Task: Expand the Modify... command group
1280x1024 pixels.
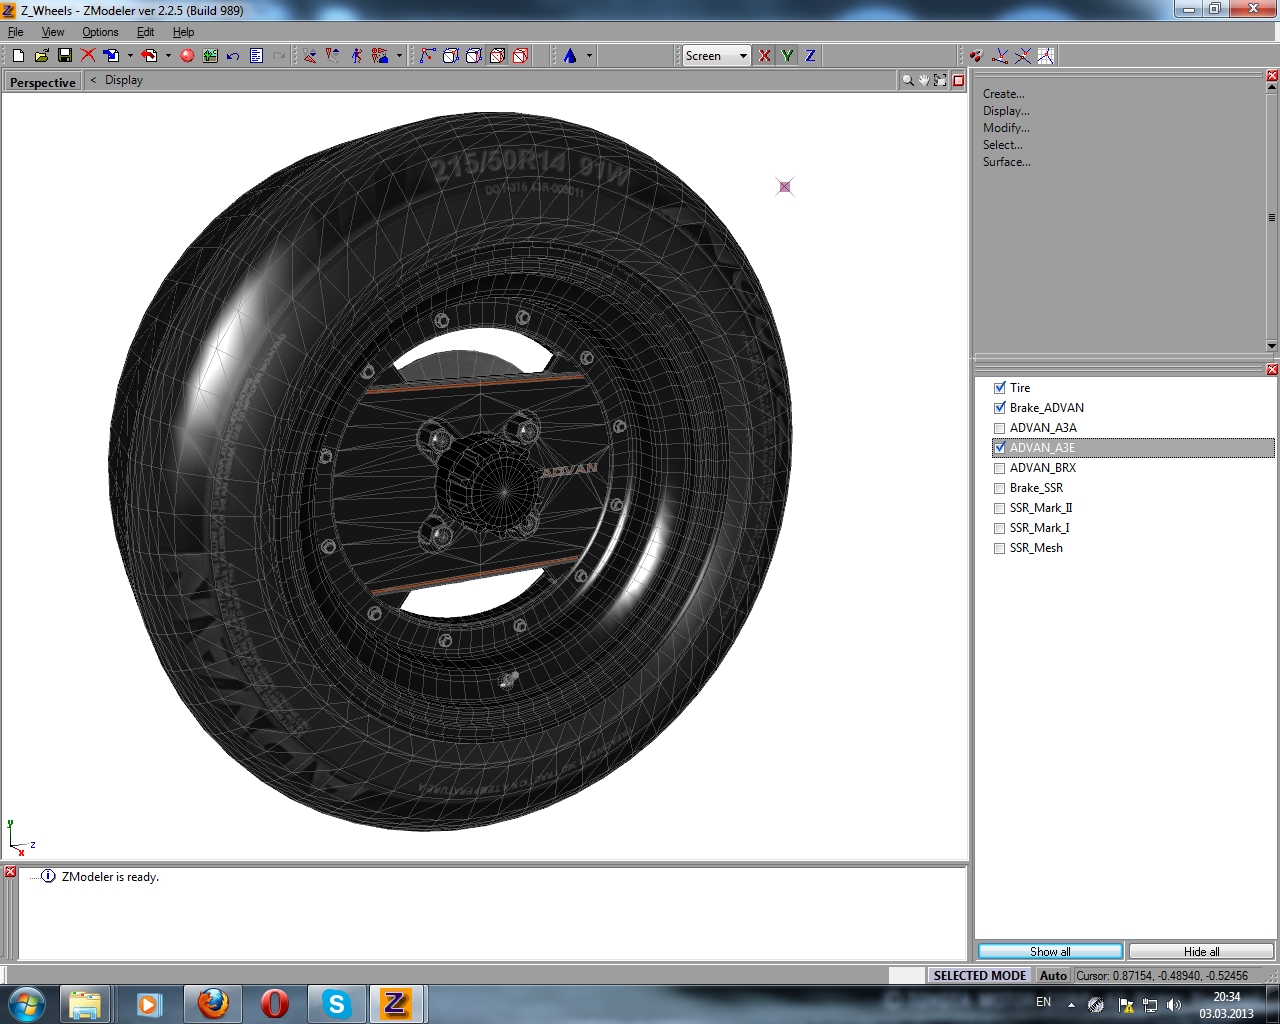Action: (1006, 128)
